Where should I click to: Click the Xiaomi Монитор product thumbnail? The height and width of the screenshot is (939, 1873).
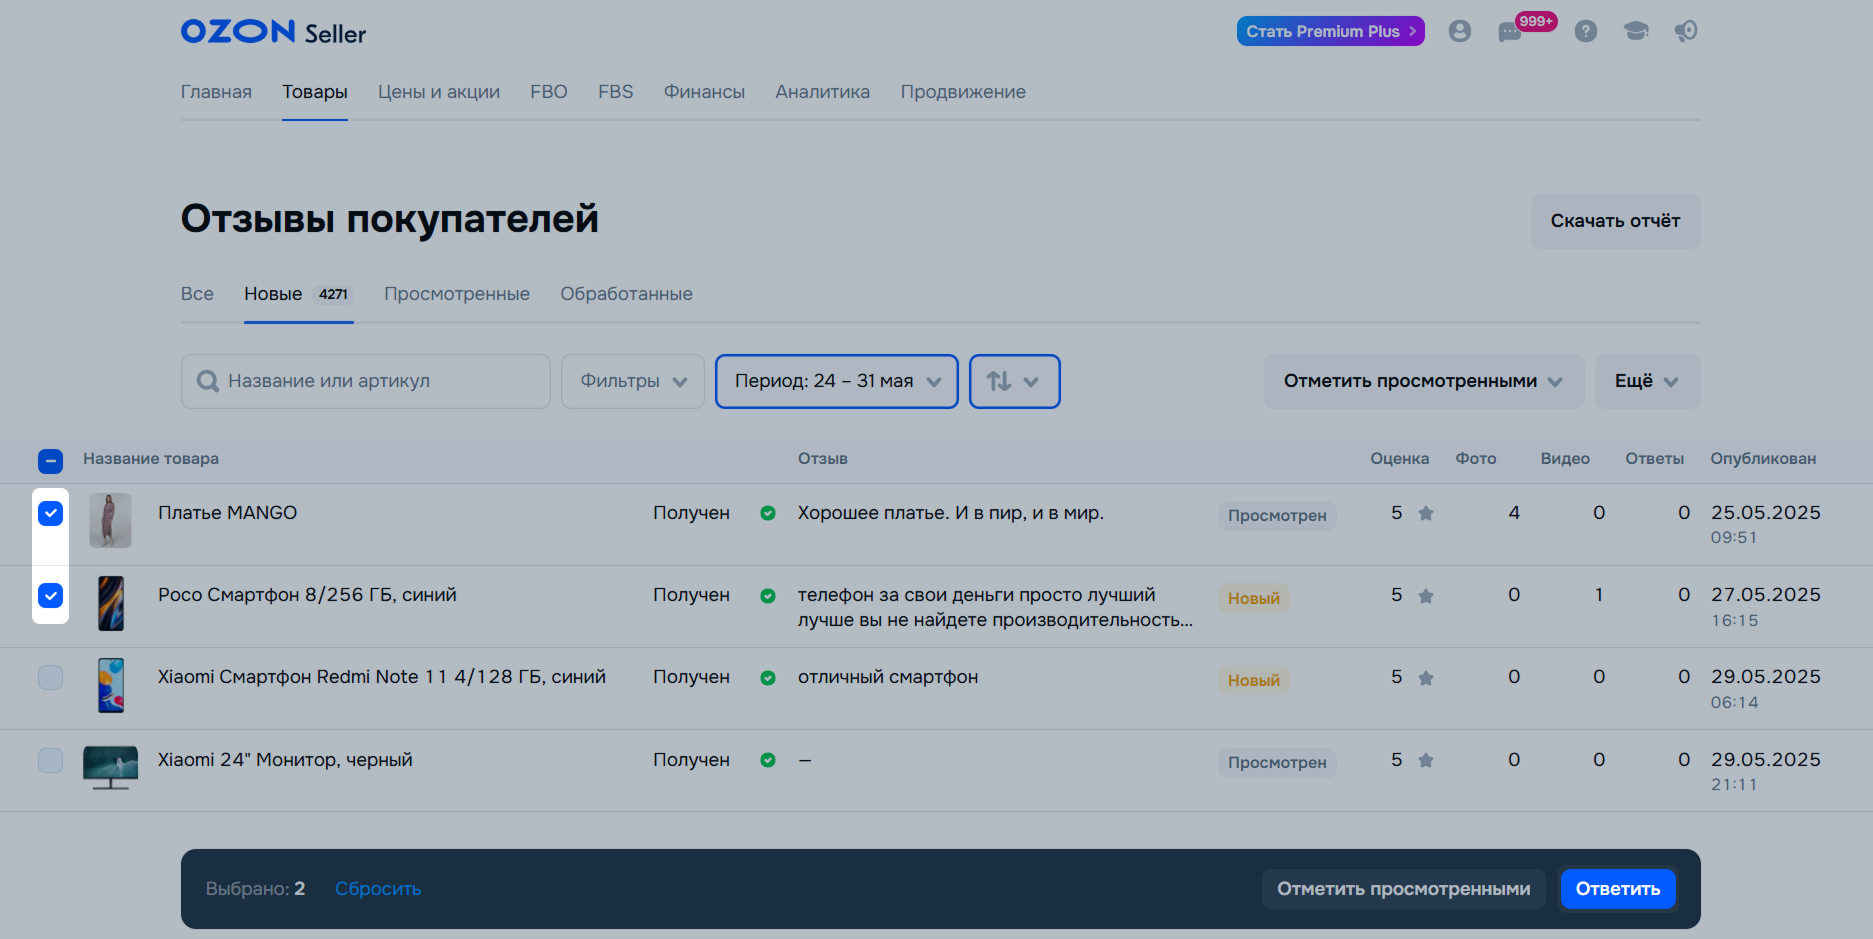coord(110,768)
